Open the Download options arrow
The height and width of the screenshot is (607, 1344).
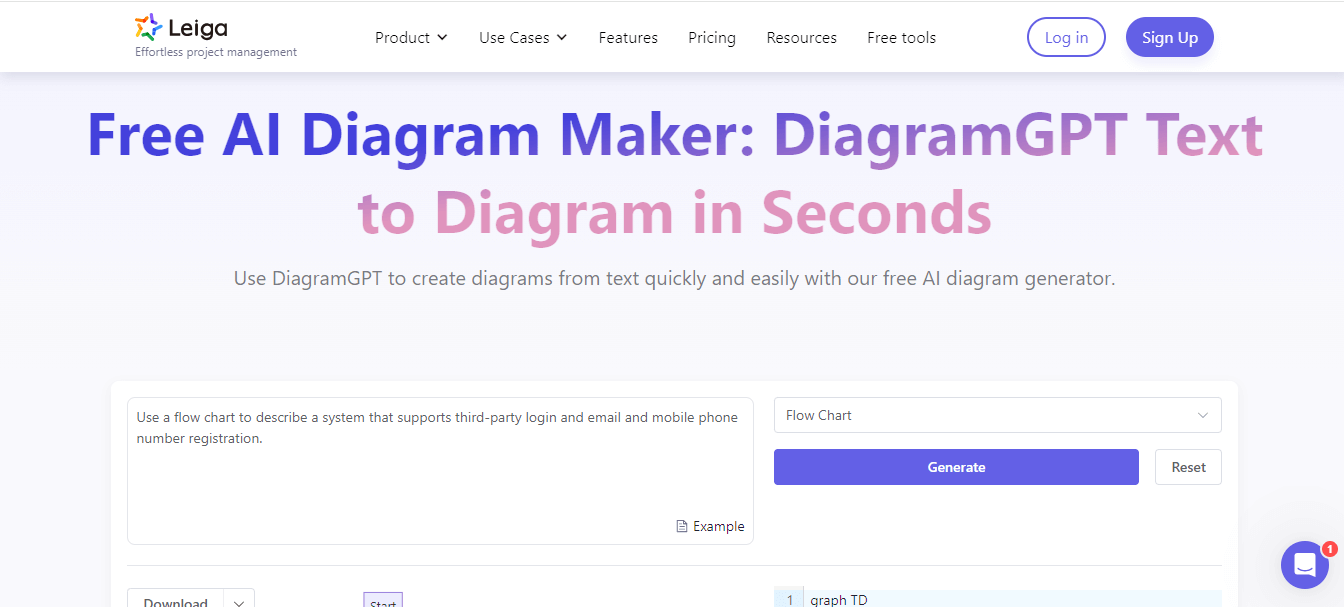(x=239, y=602)
